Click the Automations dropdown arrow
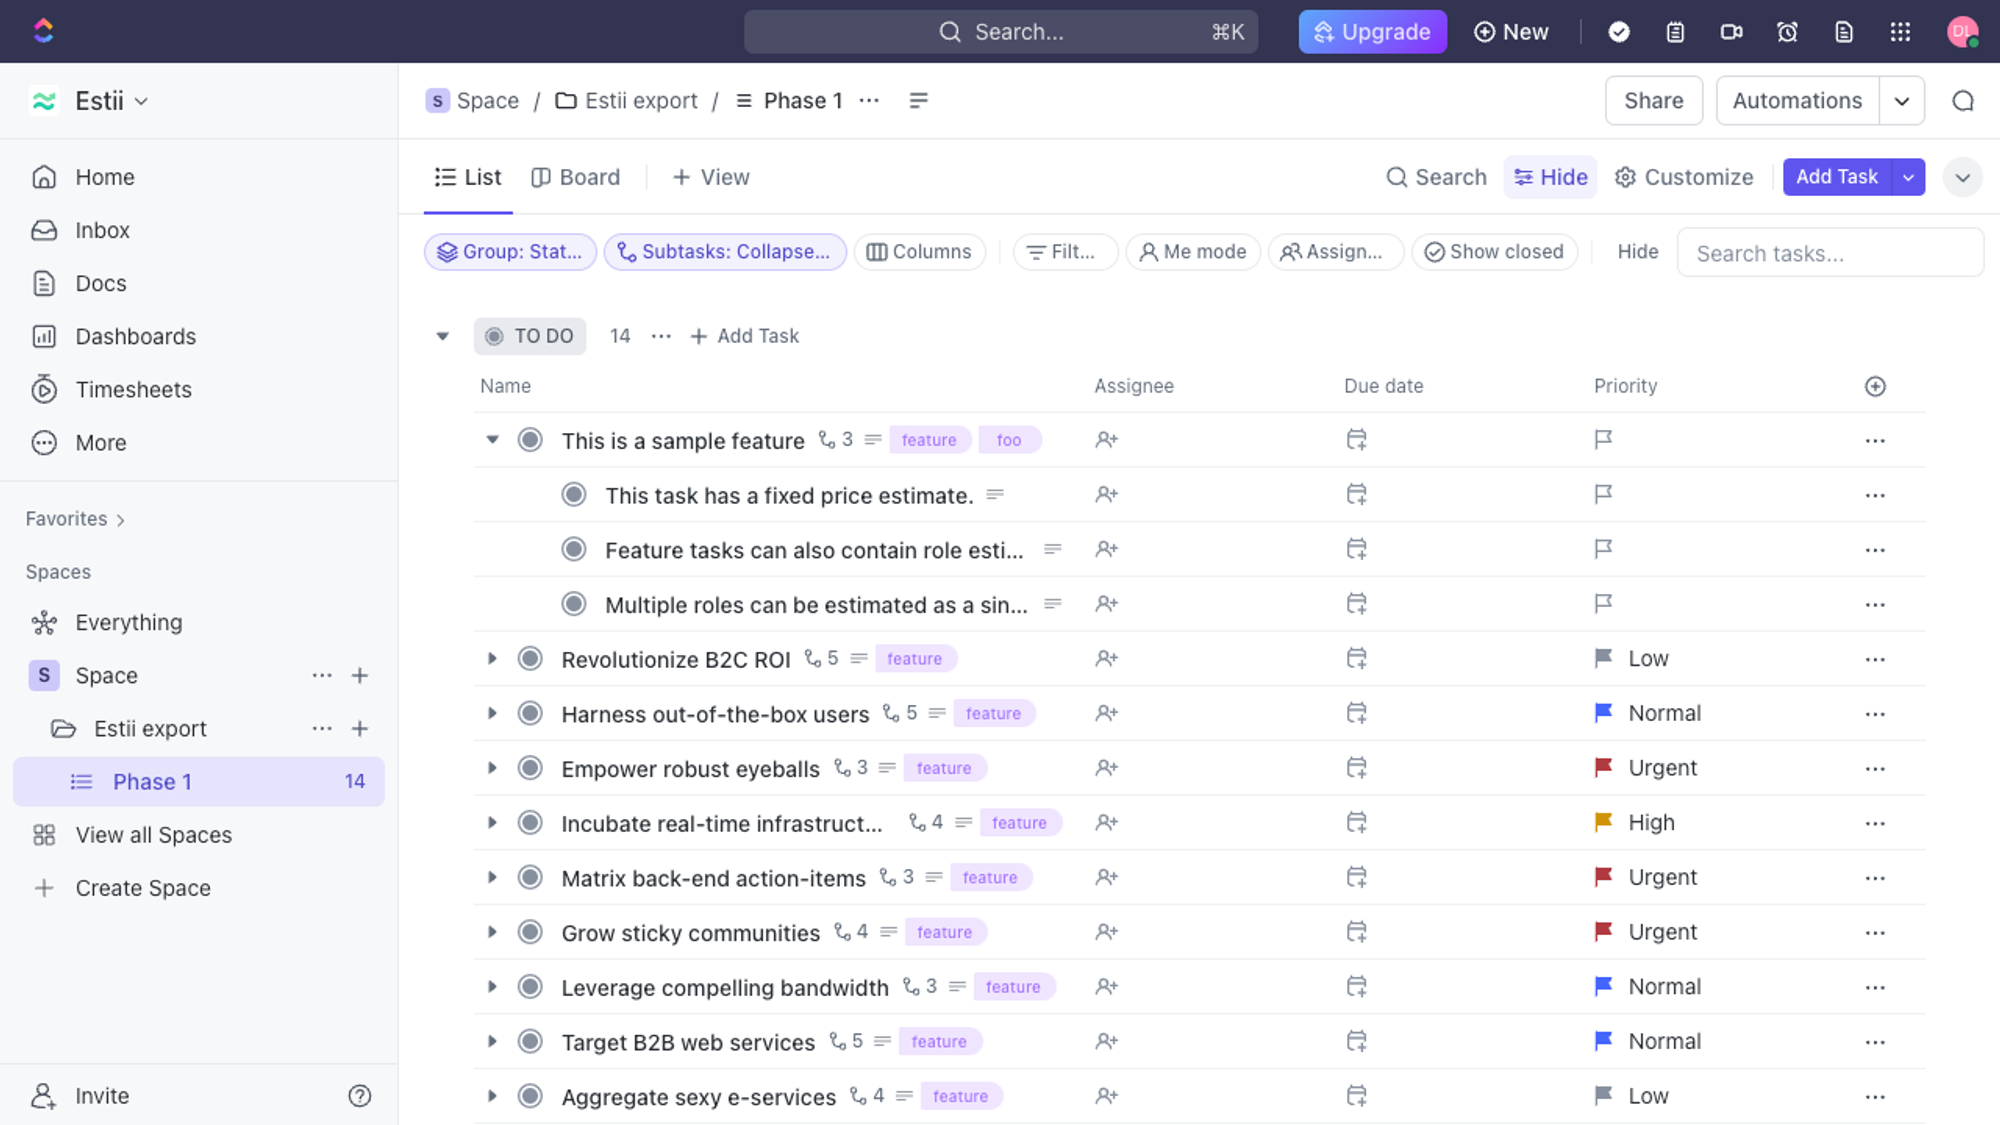 pyautogui.click(x=1902, y=100)
